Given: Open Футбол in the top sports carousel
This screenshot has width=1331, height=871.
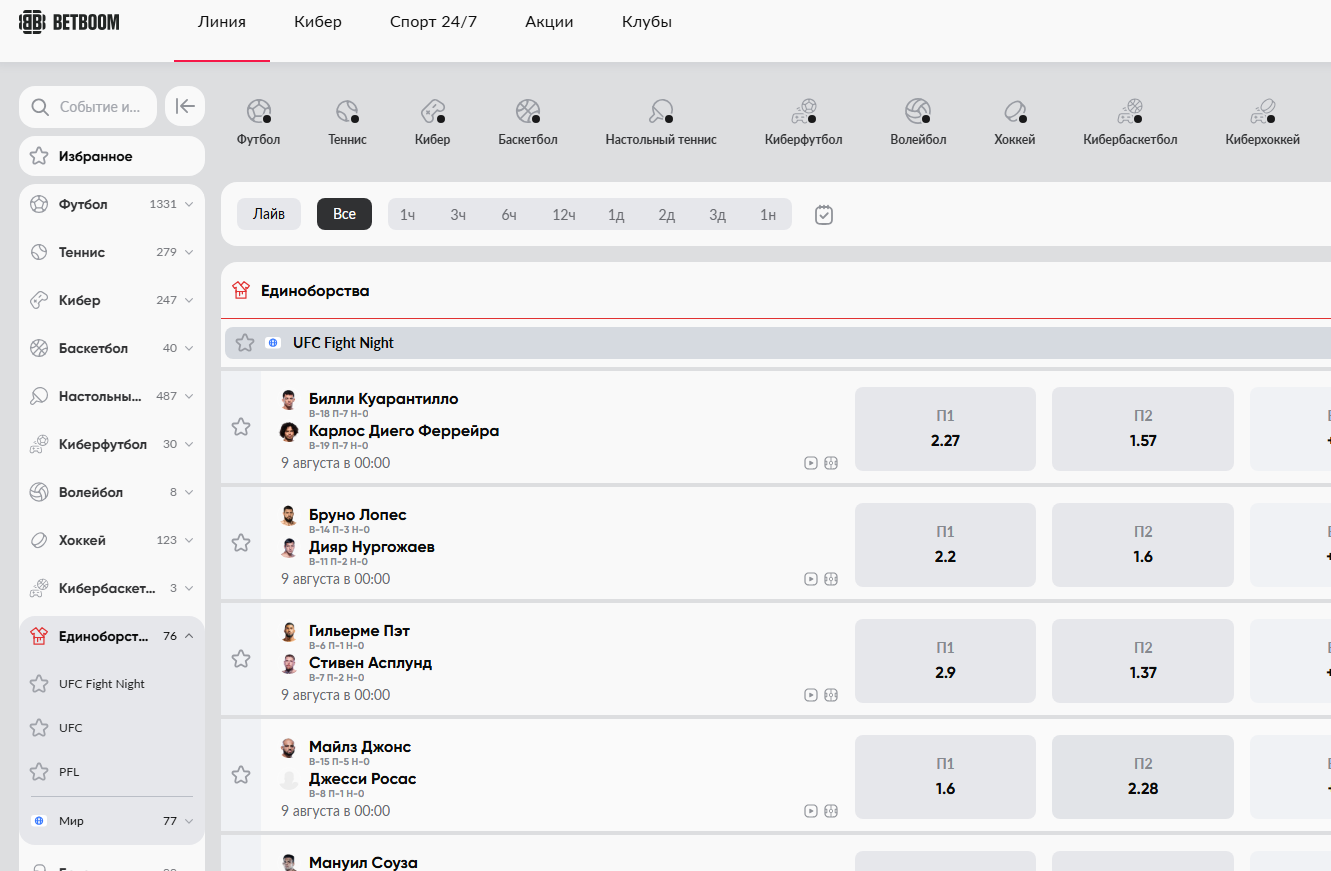Looking at the screenshot, I should tap(258, 122).
